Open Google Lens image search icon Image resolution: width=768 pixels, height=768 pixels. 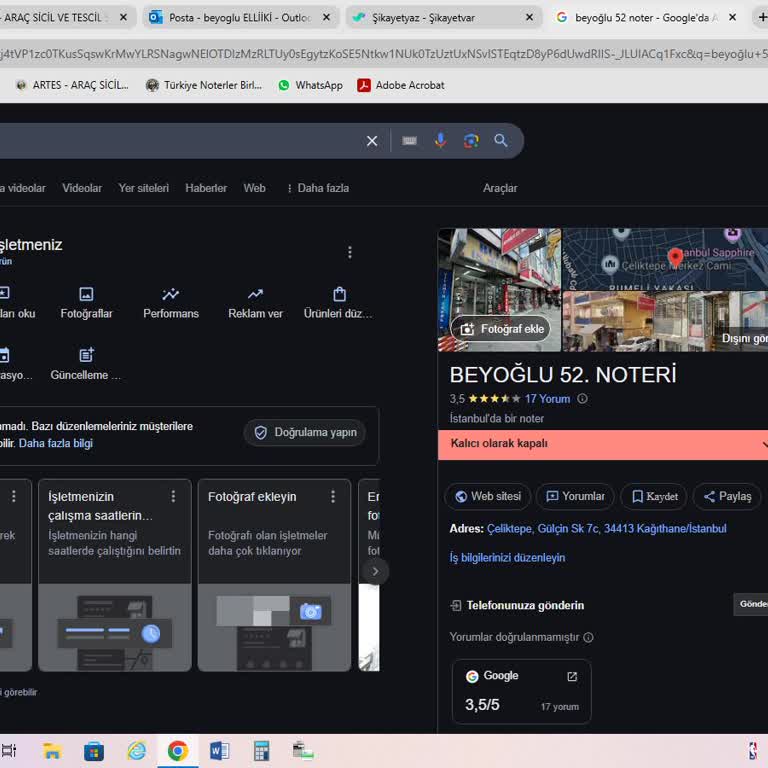tap(471, 141)
